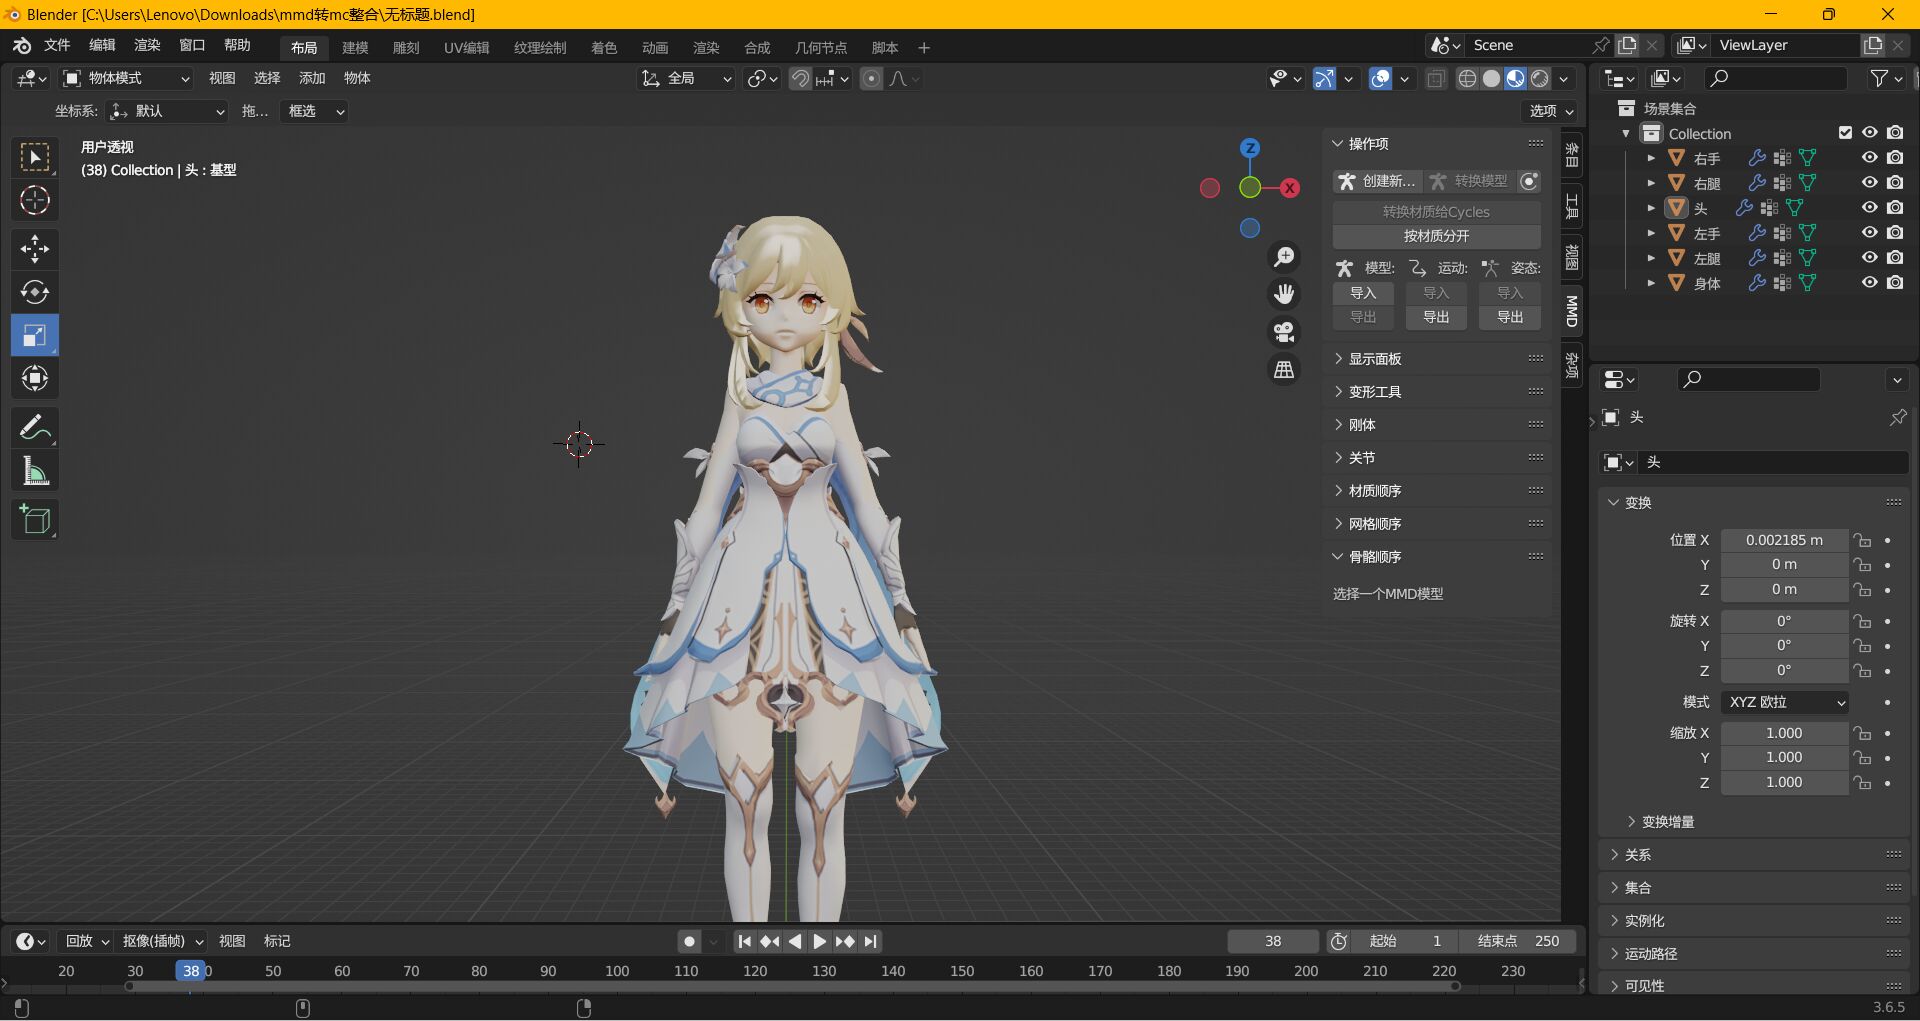
Task: Click the 选项 options button
Action: tap(1551, 111)
